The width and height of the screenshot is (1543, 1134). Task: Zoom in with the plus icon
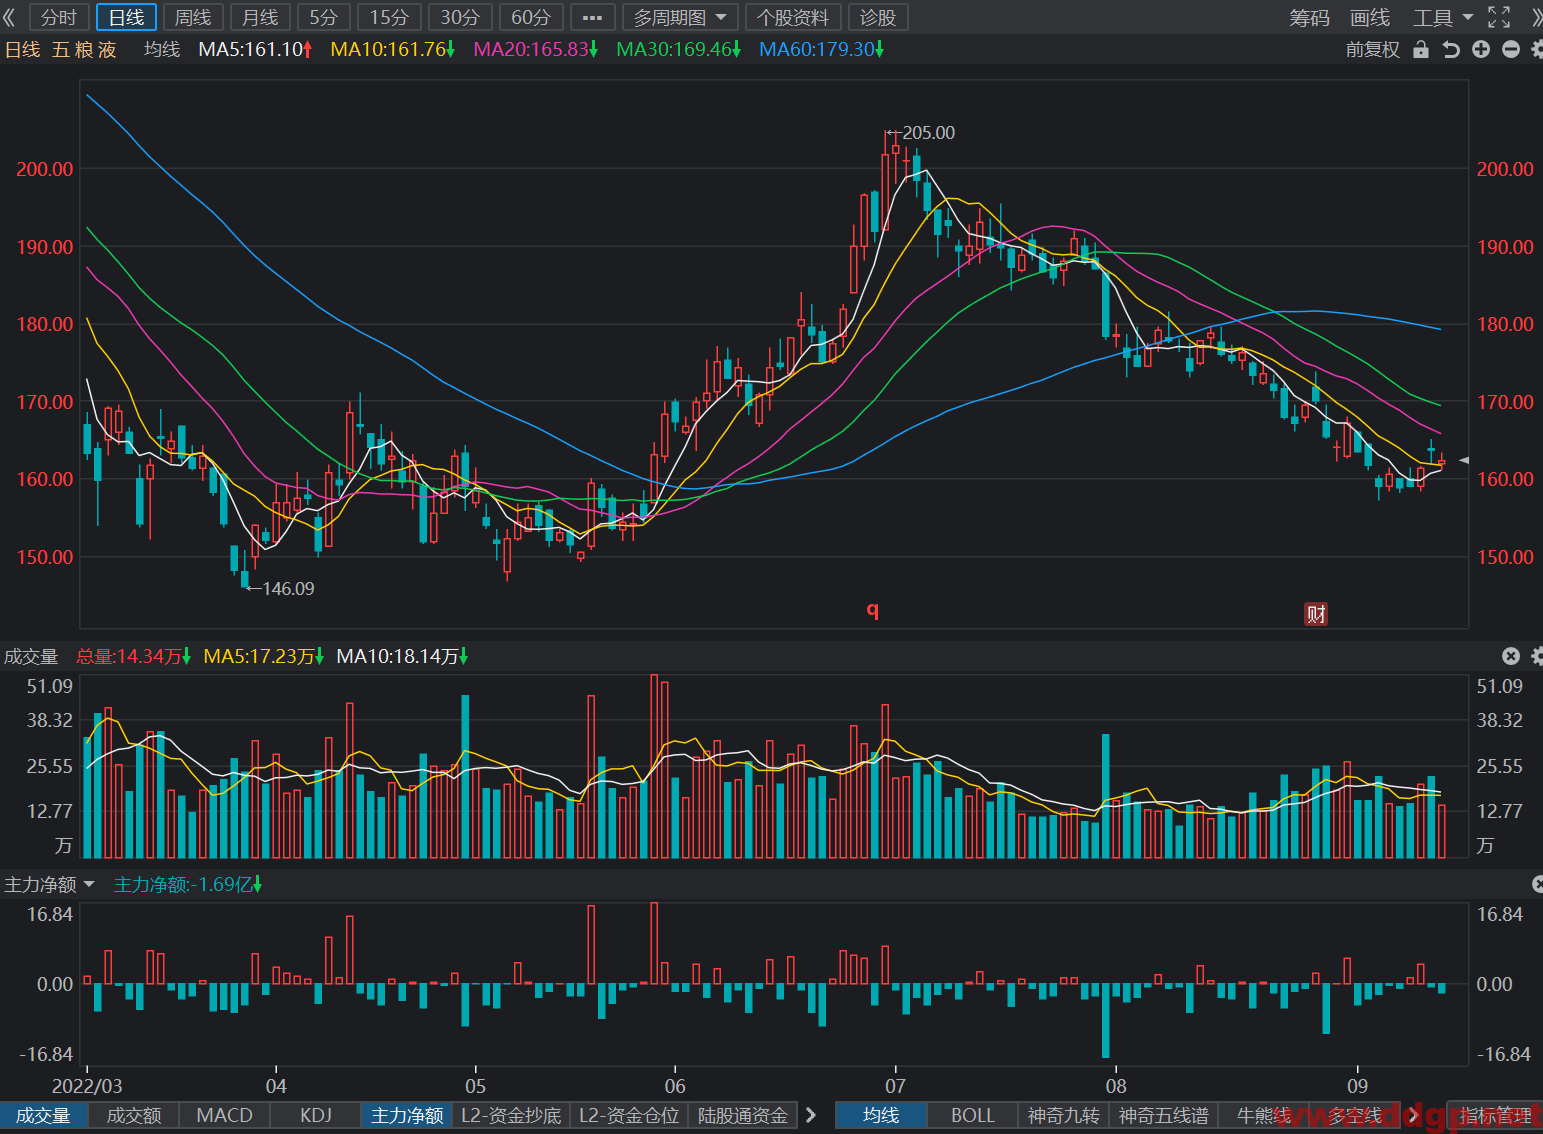[1481, 50]
